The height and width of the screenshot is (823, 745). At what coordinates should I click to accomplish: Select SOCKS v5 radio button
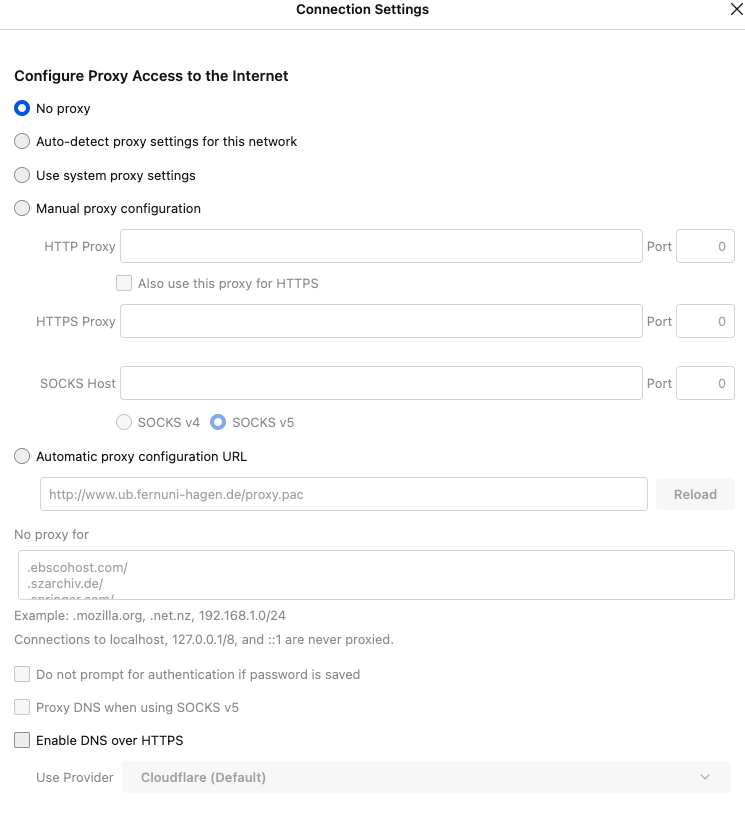218,422
